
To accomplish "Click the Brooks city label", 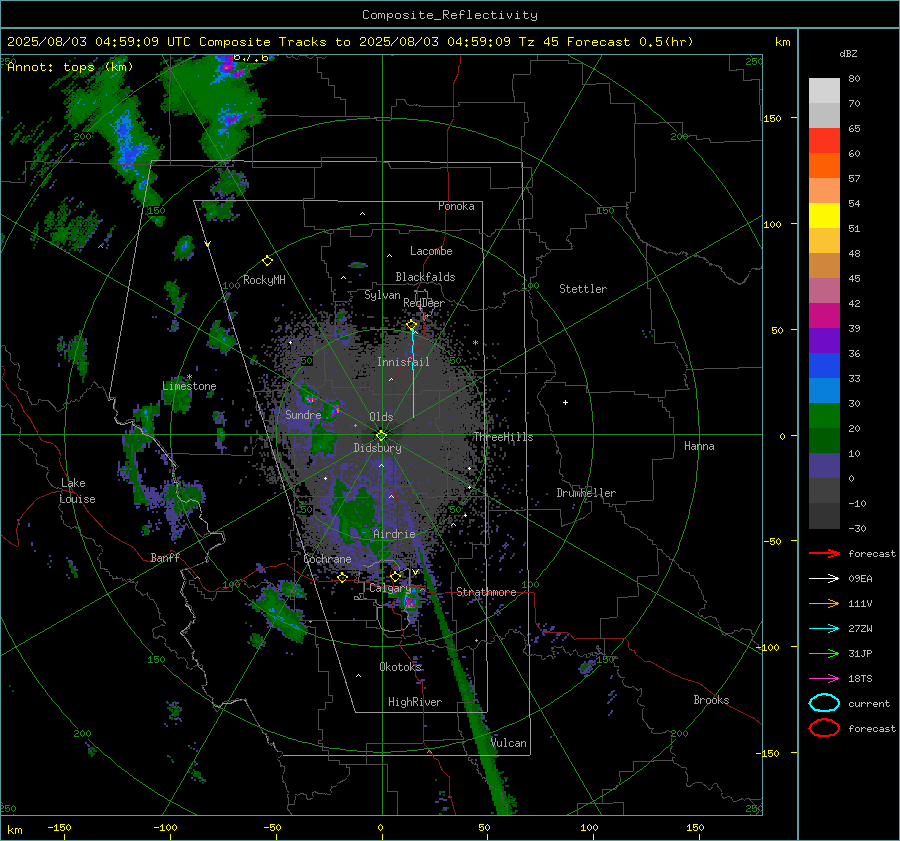I will click(711, 700).
